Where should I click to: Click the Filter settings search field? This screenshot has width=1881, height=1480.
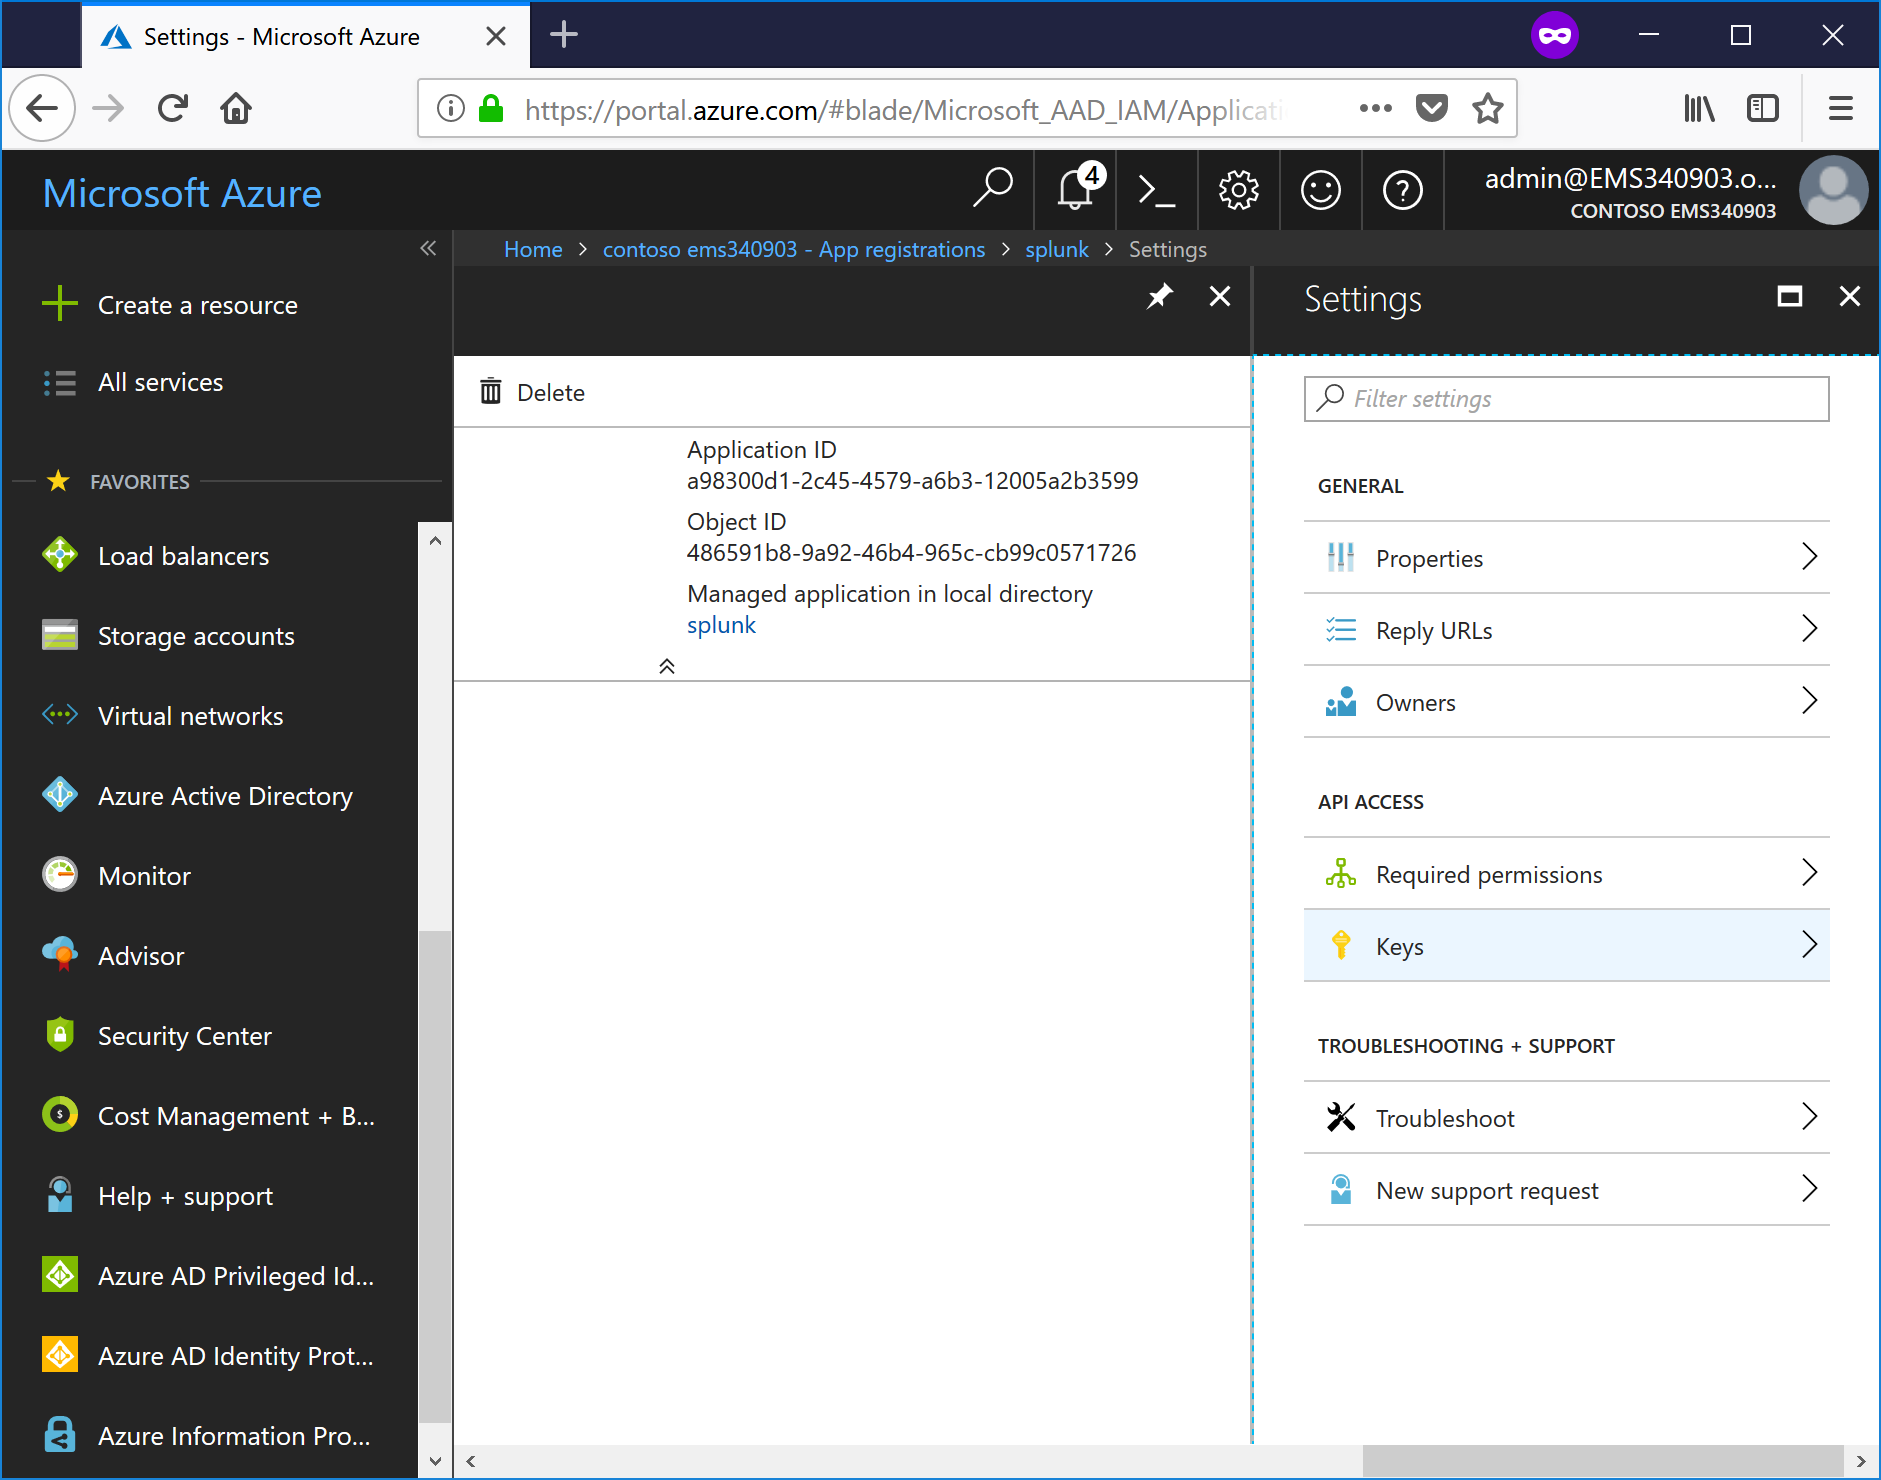(1566, 398)
